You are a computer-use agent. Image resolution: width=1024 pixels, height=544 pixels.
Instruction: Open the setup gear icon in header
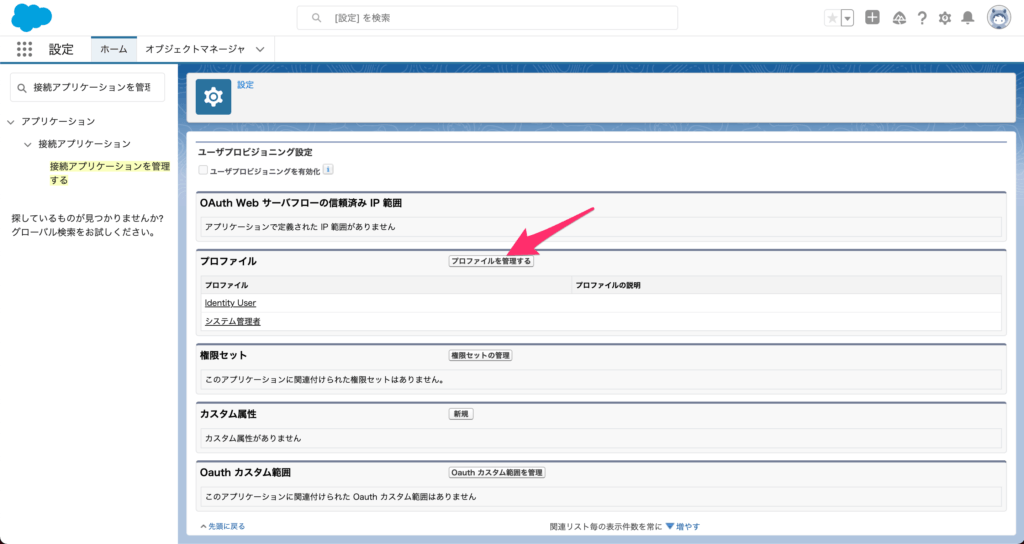[x=944, y=18]
